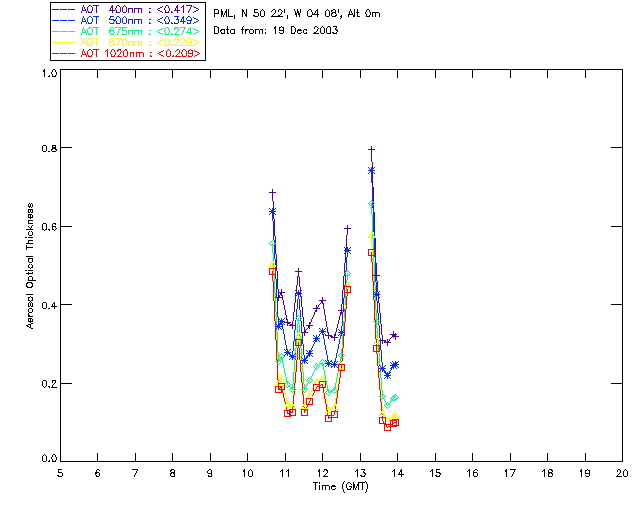Viewport: 640px width, 512px height.
Task: Click the lowest red square marker after 13.5 GMT
Action: click(388, 427)
